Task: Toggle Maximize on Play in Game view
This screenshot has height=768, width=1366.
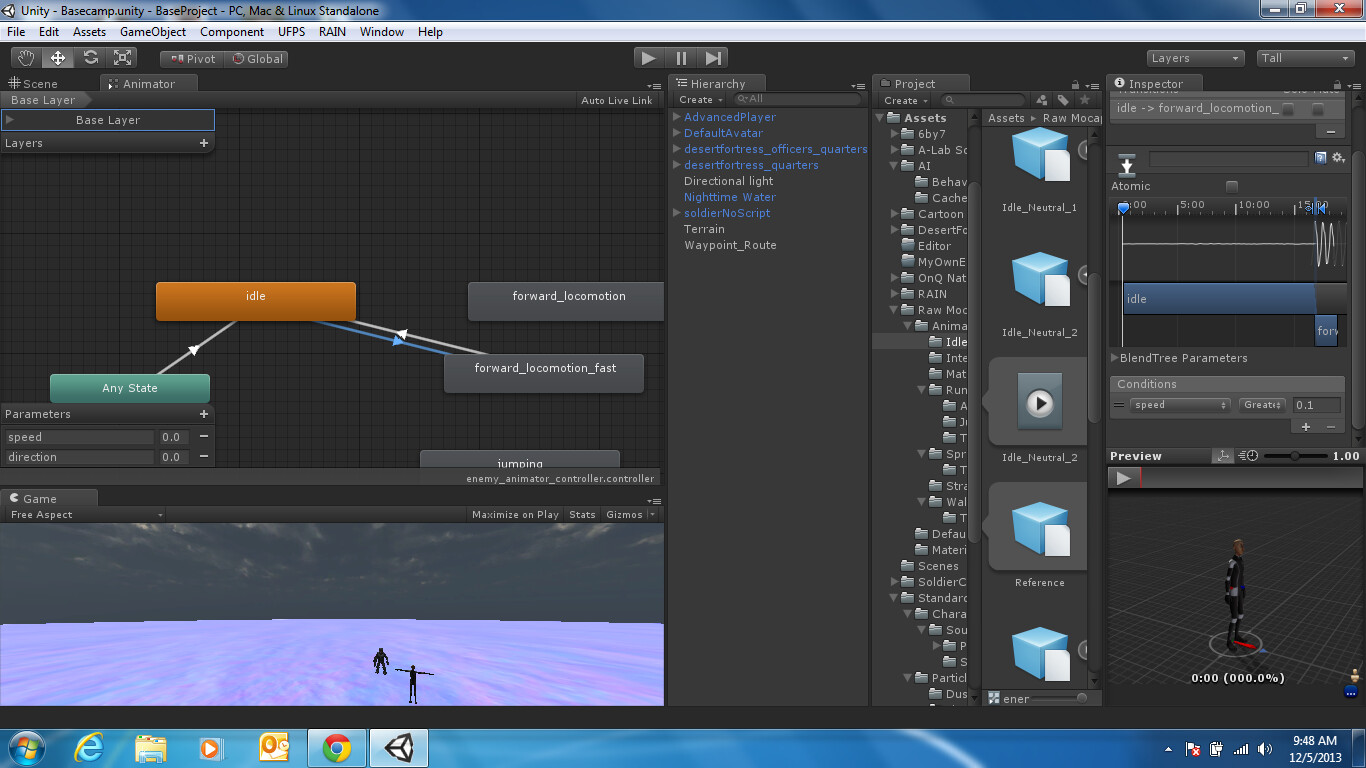Action: pyautogui.click(x=517, y=513)
